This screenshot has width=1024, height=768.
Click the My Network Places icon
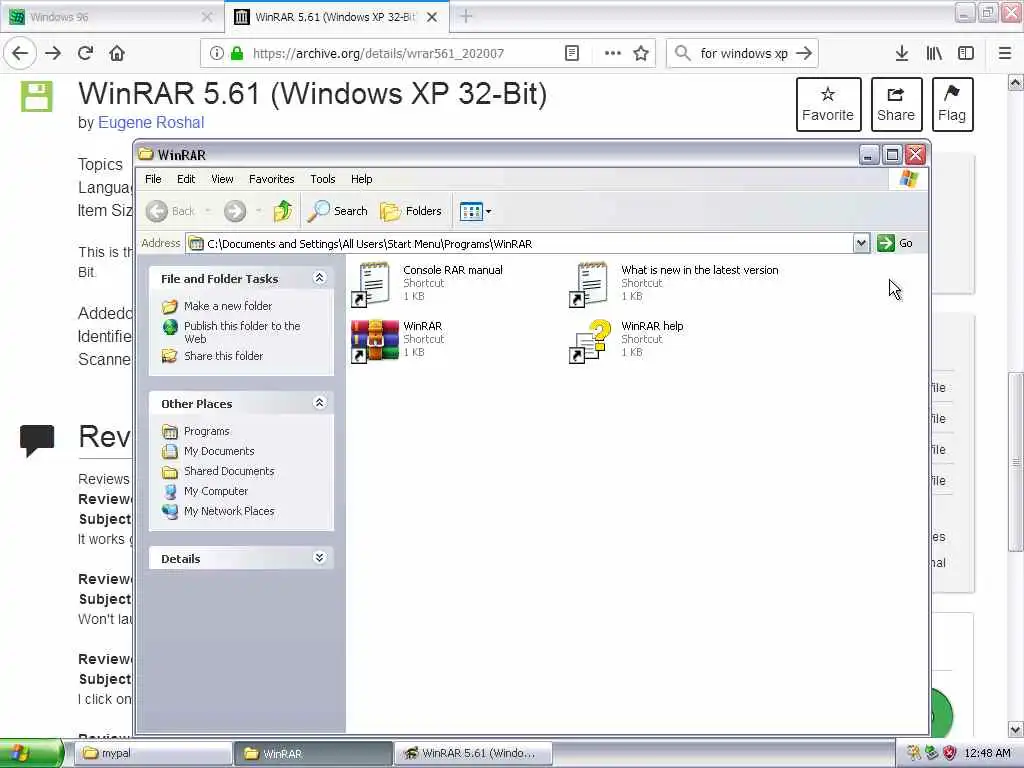(170, 511)
